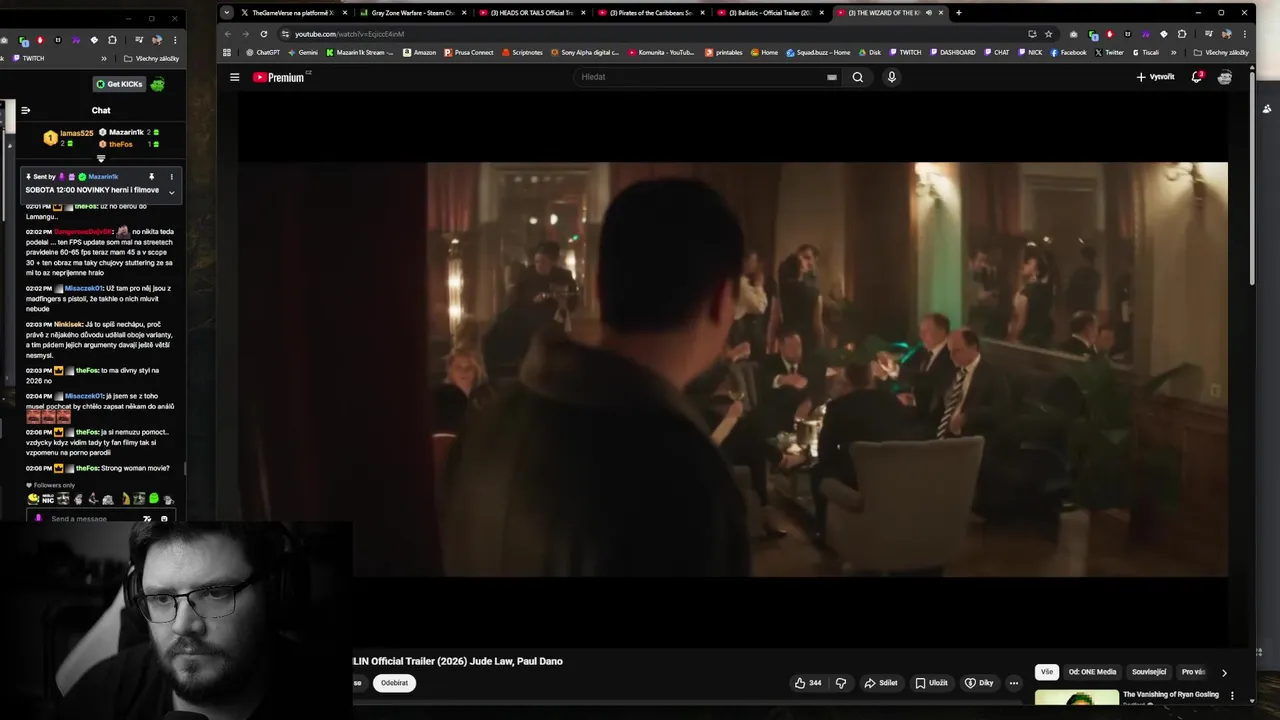Show hidden bookmarks chevron in Kick window

click(103, 58)
